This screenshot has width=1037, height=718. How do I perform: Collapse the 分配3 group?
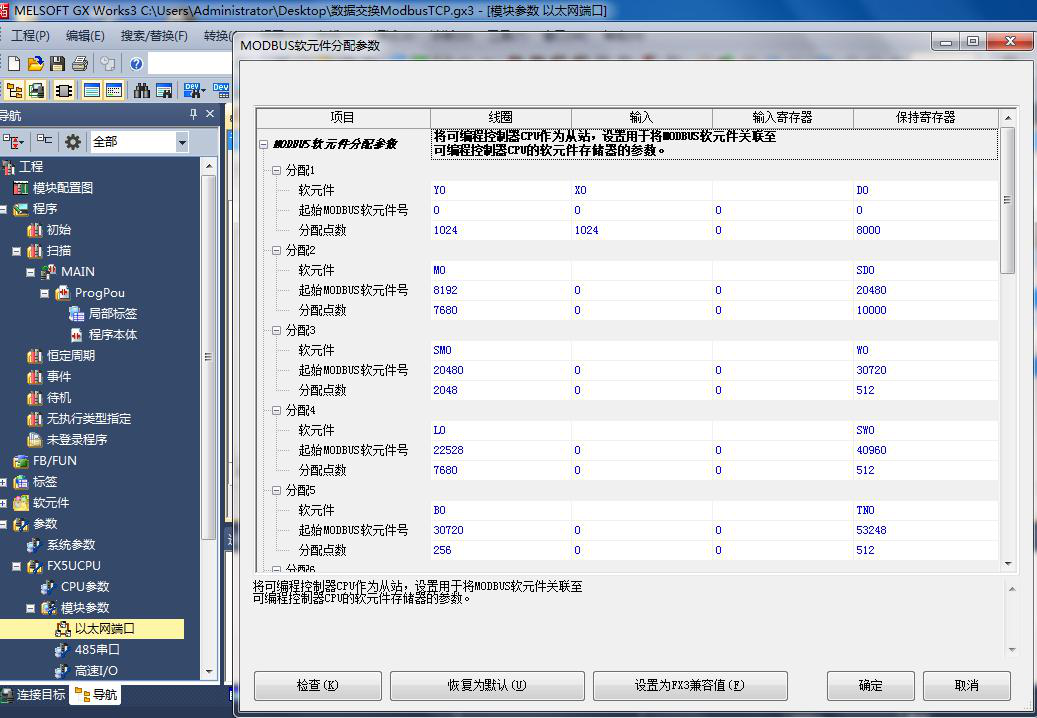(276, 331)
